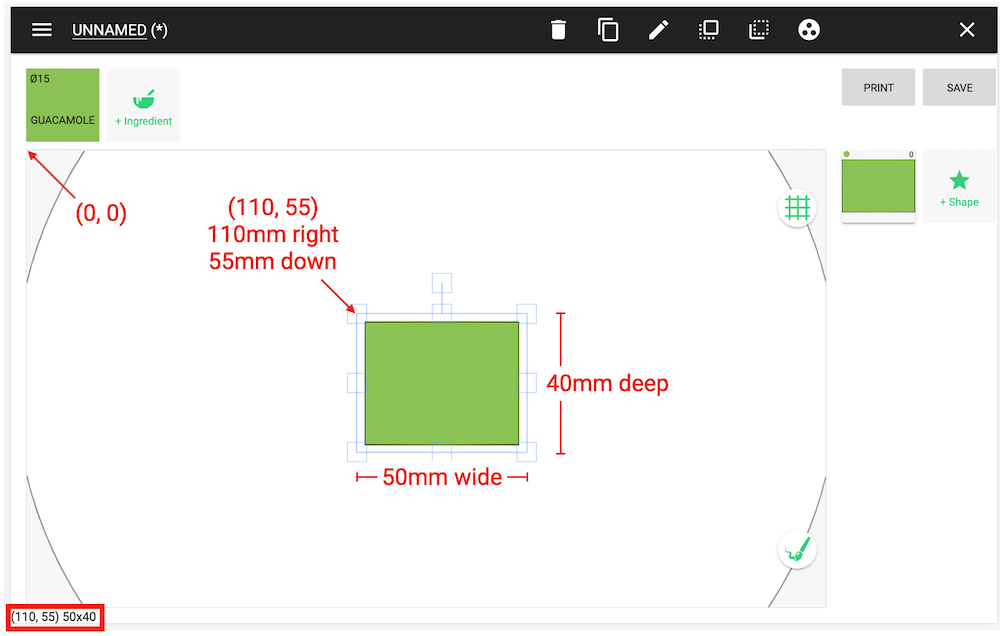Screen dimensions: 1000x636
Task: Select the GUACAMOLE ingredient swatch
Action: coord(62,105)
